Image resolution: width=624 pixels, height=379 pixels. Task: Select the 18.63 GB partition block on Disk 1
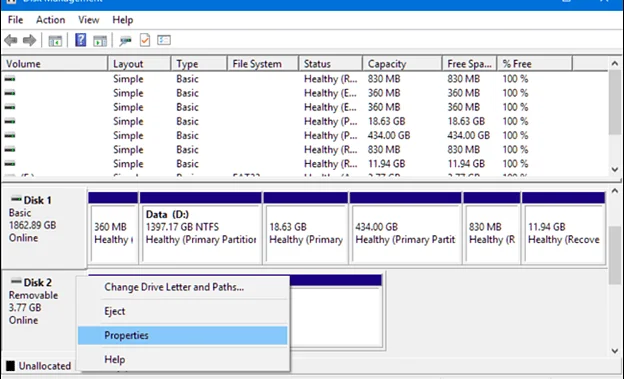pyautogui.click(x=306, y=228)
